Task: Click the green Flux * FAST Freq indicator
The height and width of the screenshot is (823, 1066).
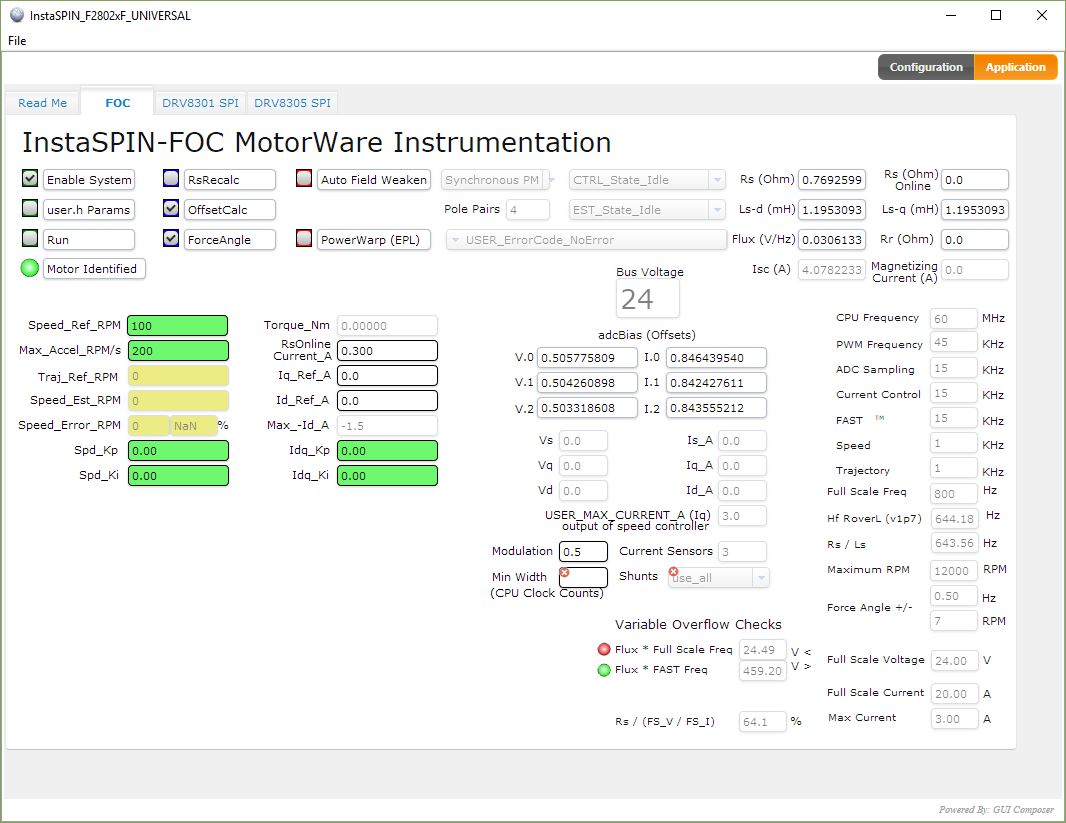Action: click(604, 670)
